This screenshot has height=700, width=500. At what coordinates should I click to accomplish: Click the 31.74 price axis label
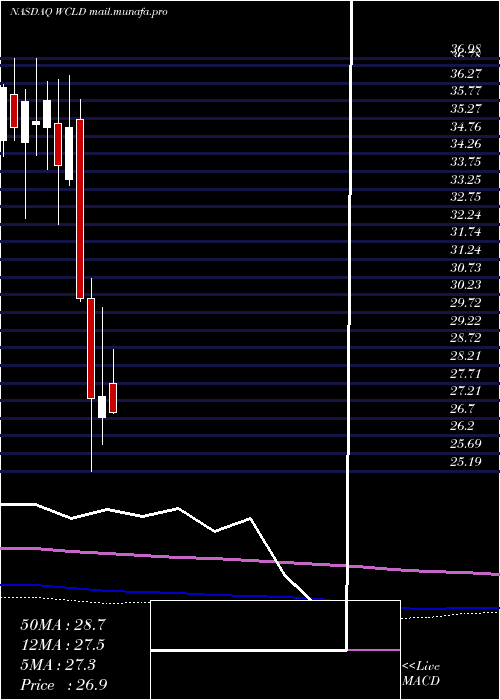click(467, 233)
